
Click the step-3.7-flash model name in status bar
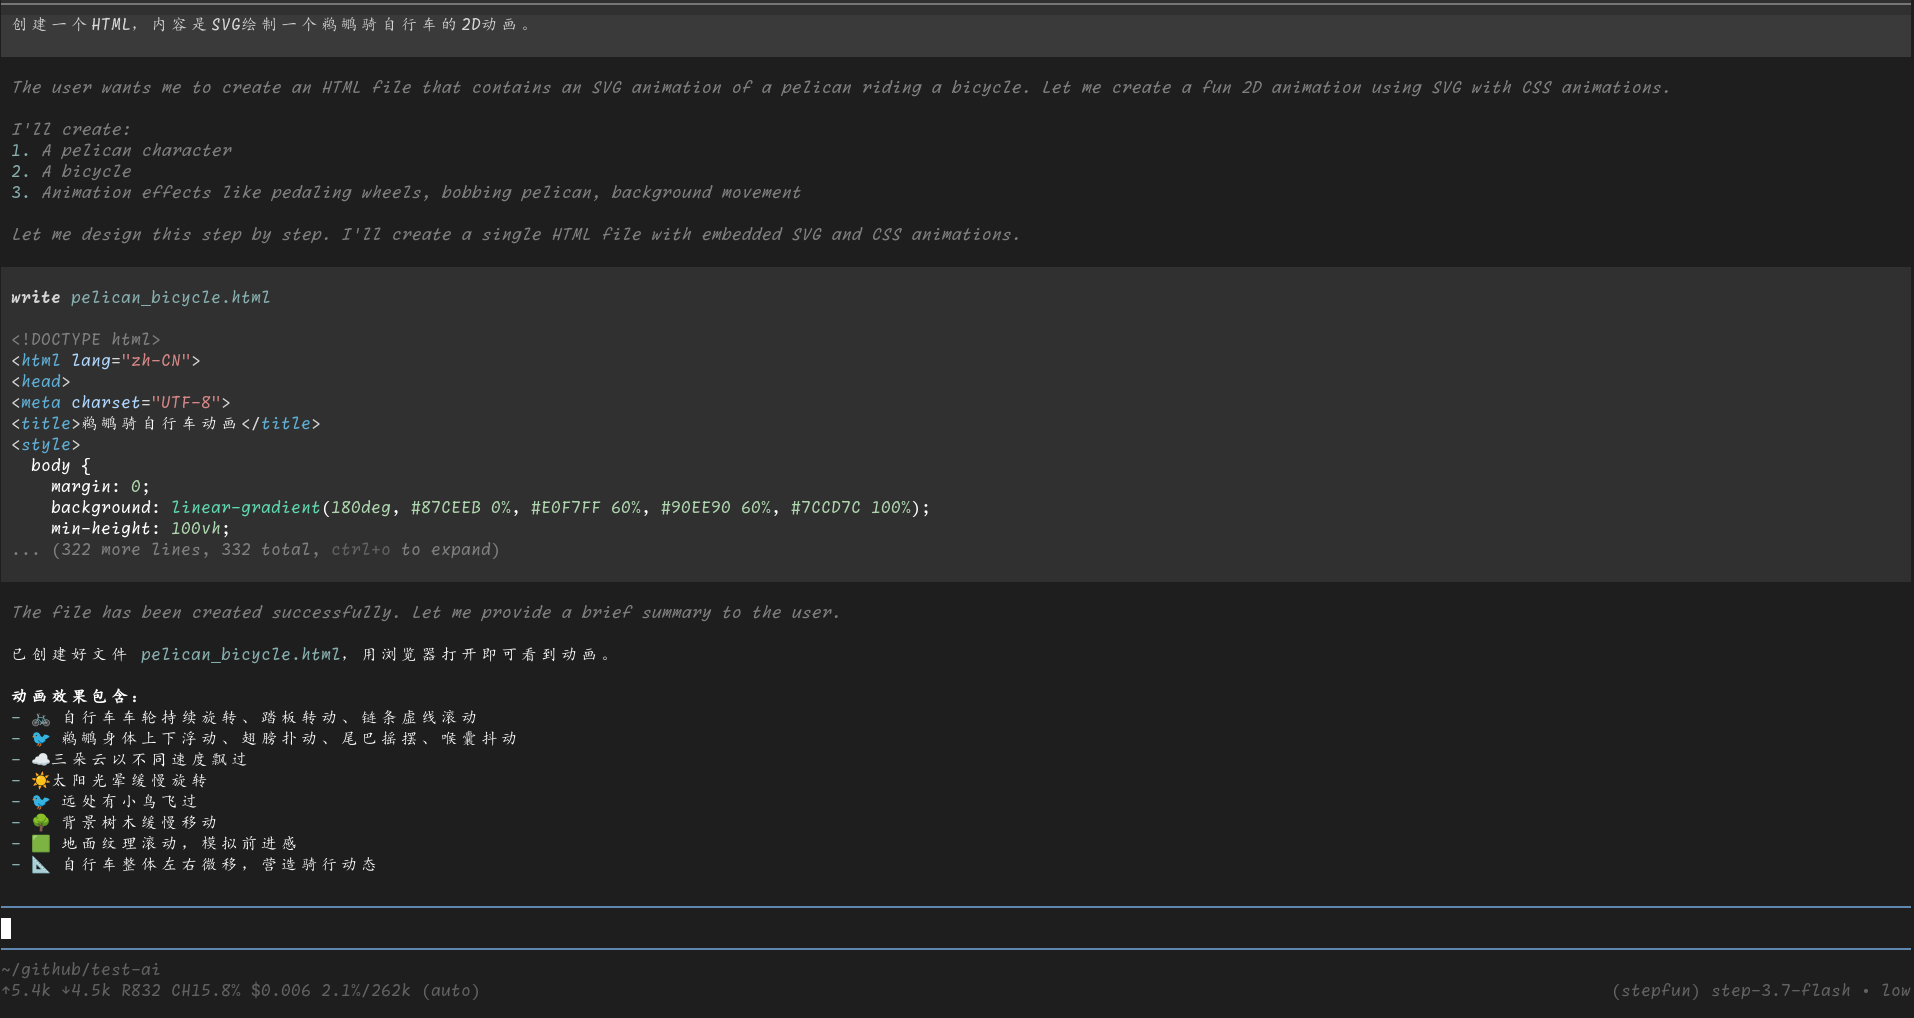(1780, 991)
